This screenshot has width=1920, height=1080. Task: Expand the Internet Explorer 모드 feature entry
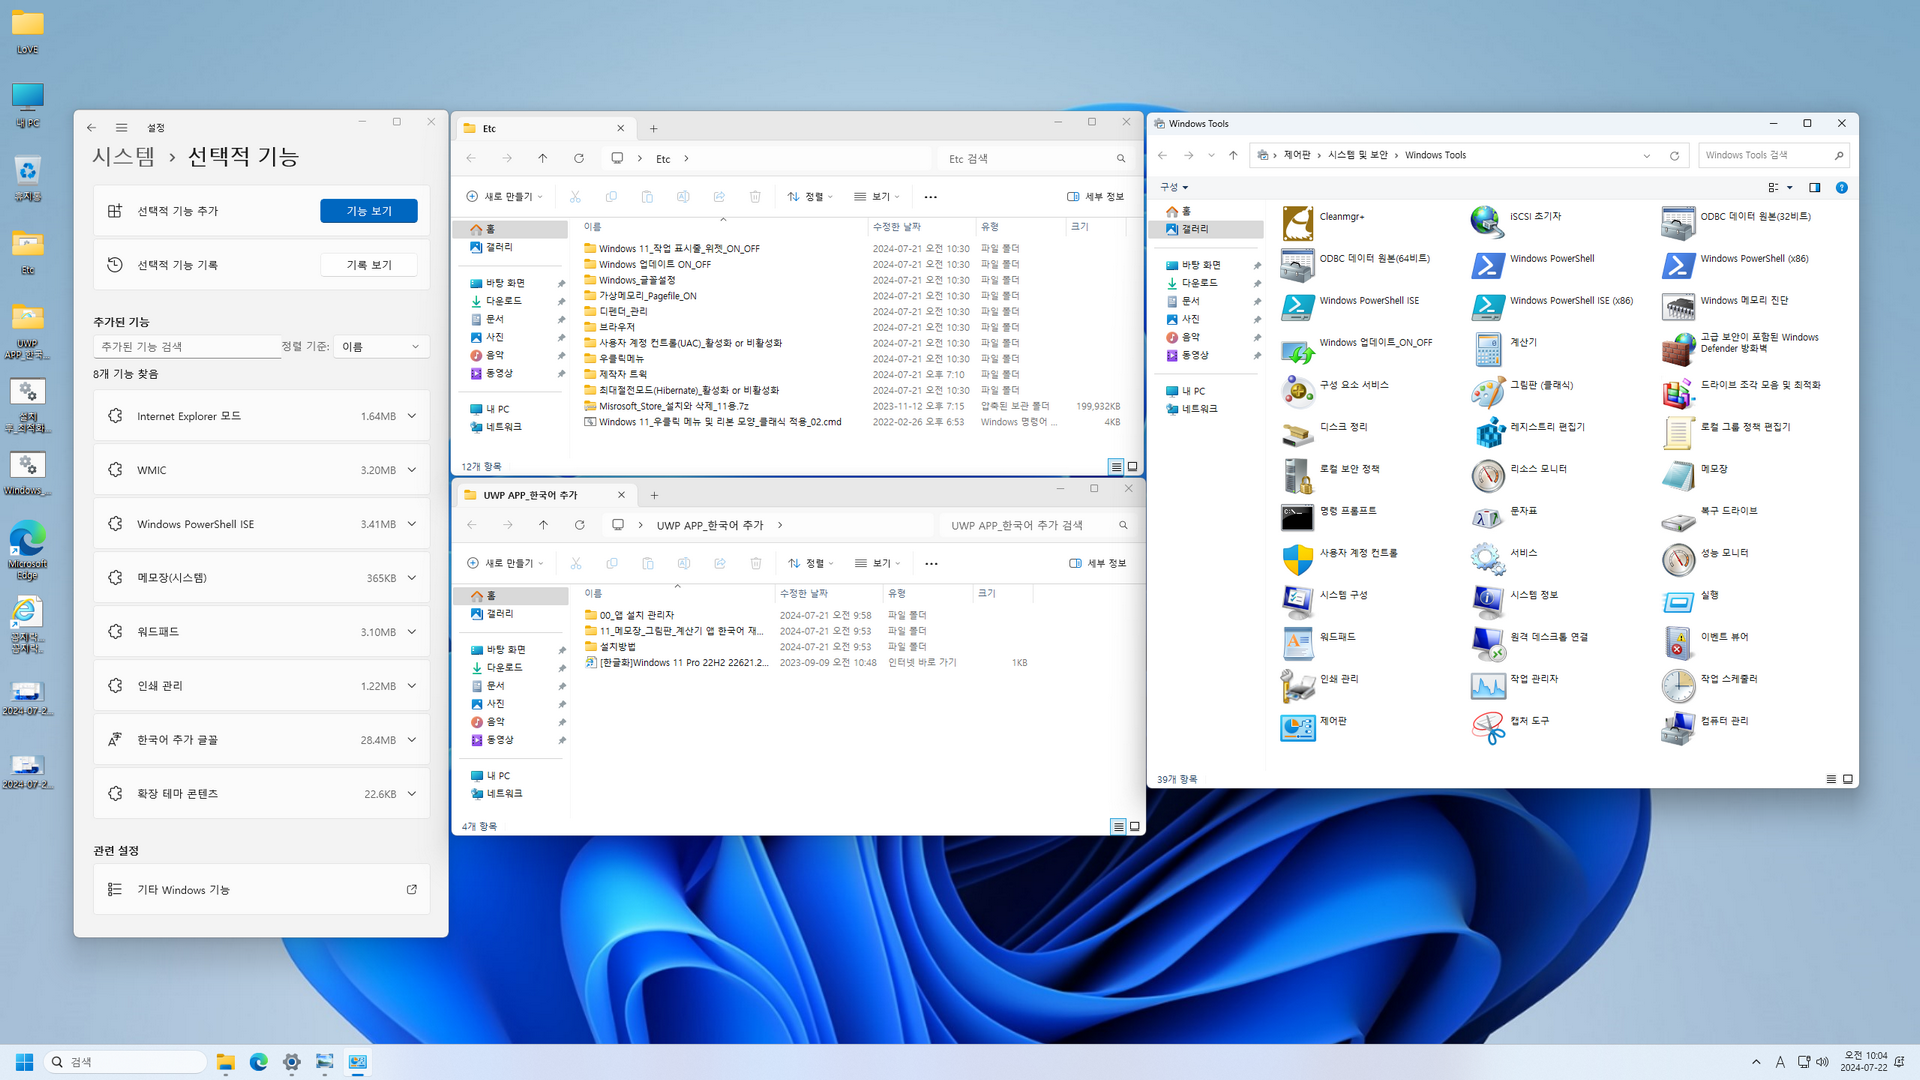pos(411,416)
